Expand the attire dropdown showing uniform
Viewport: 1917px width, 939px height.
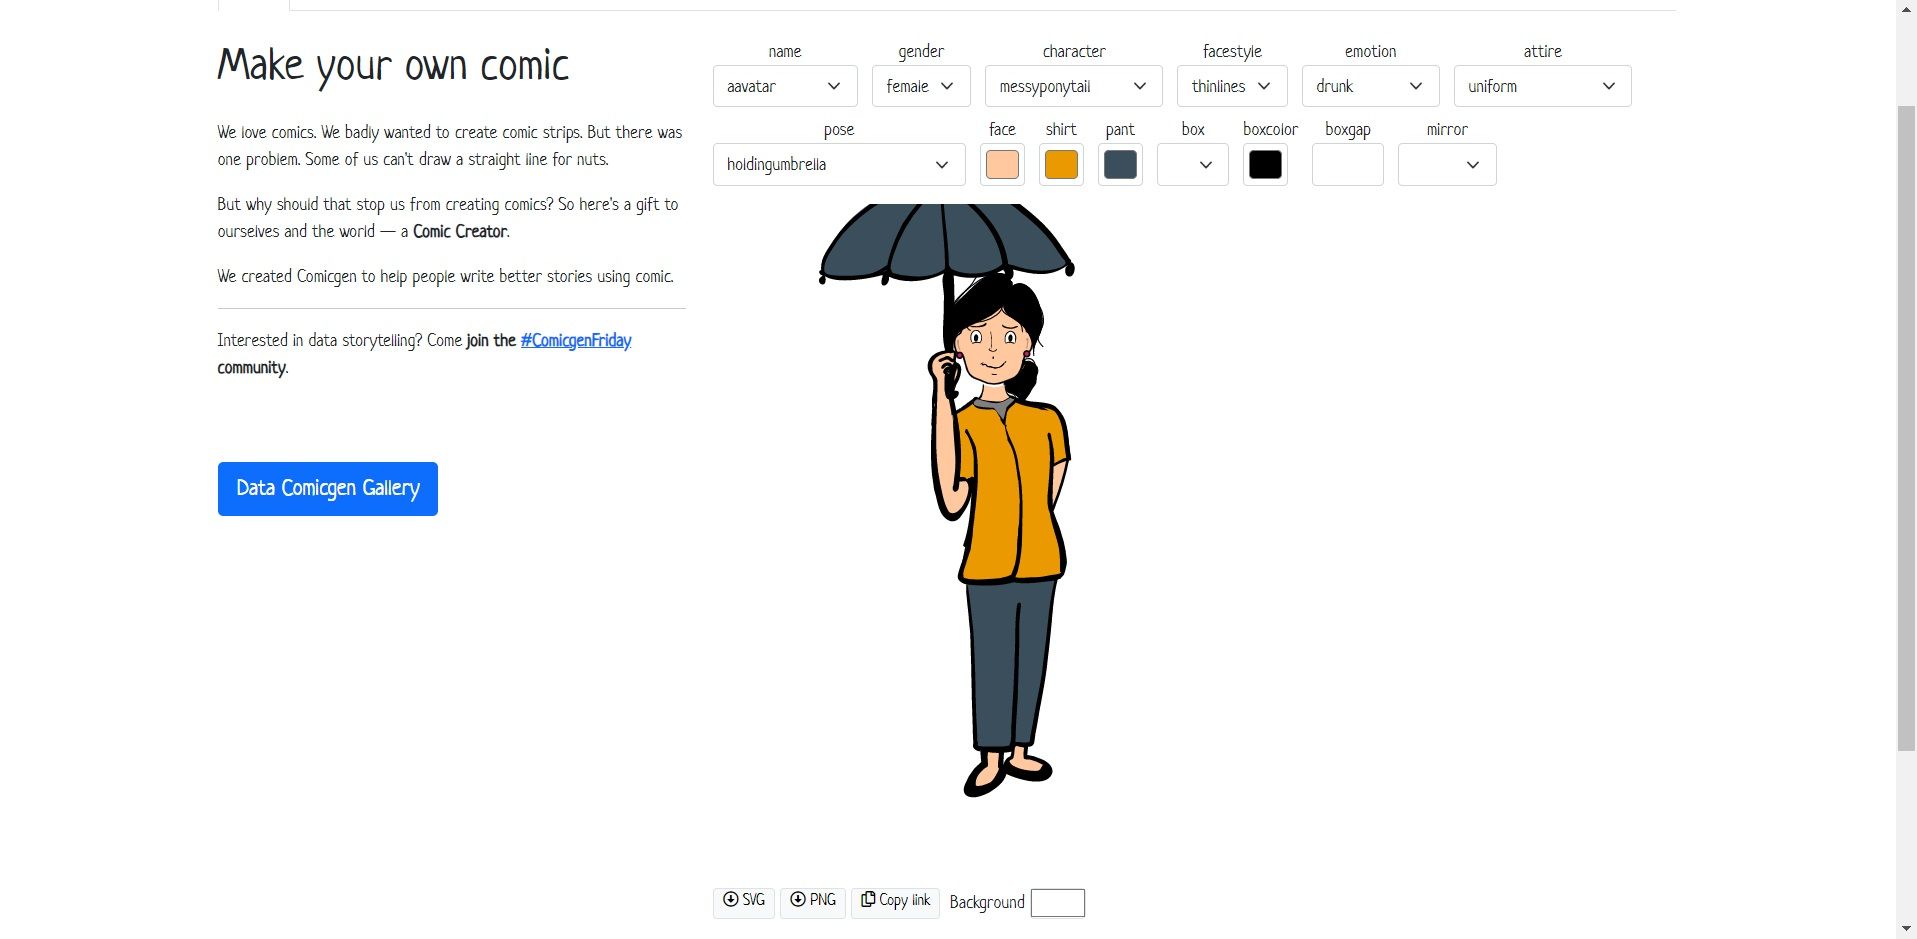(1542, 86)
